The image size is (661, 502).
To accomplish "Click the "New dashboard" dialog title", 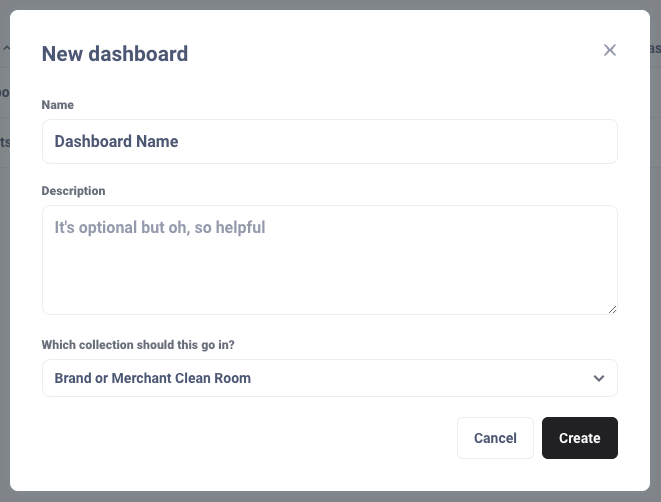I will point(115,54).
